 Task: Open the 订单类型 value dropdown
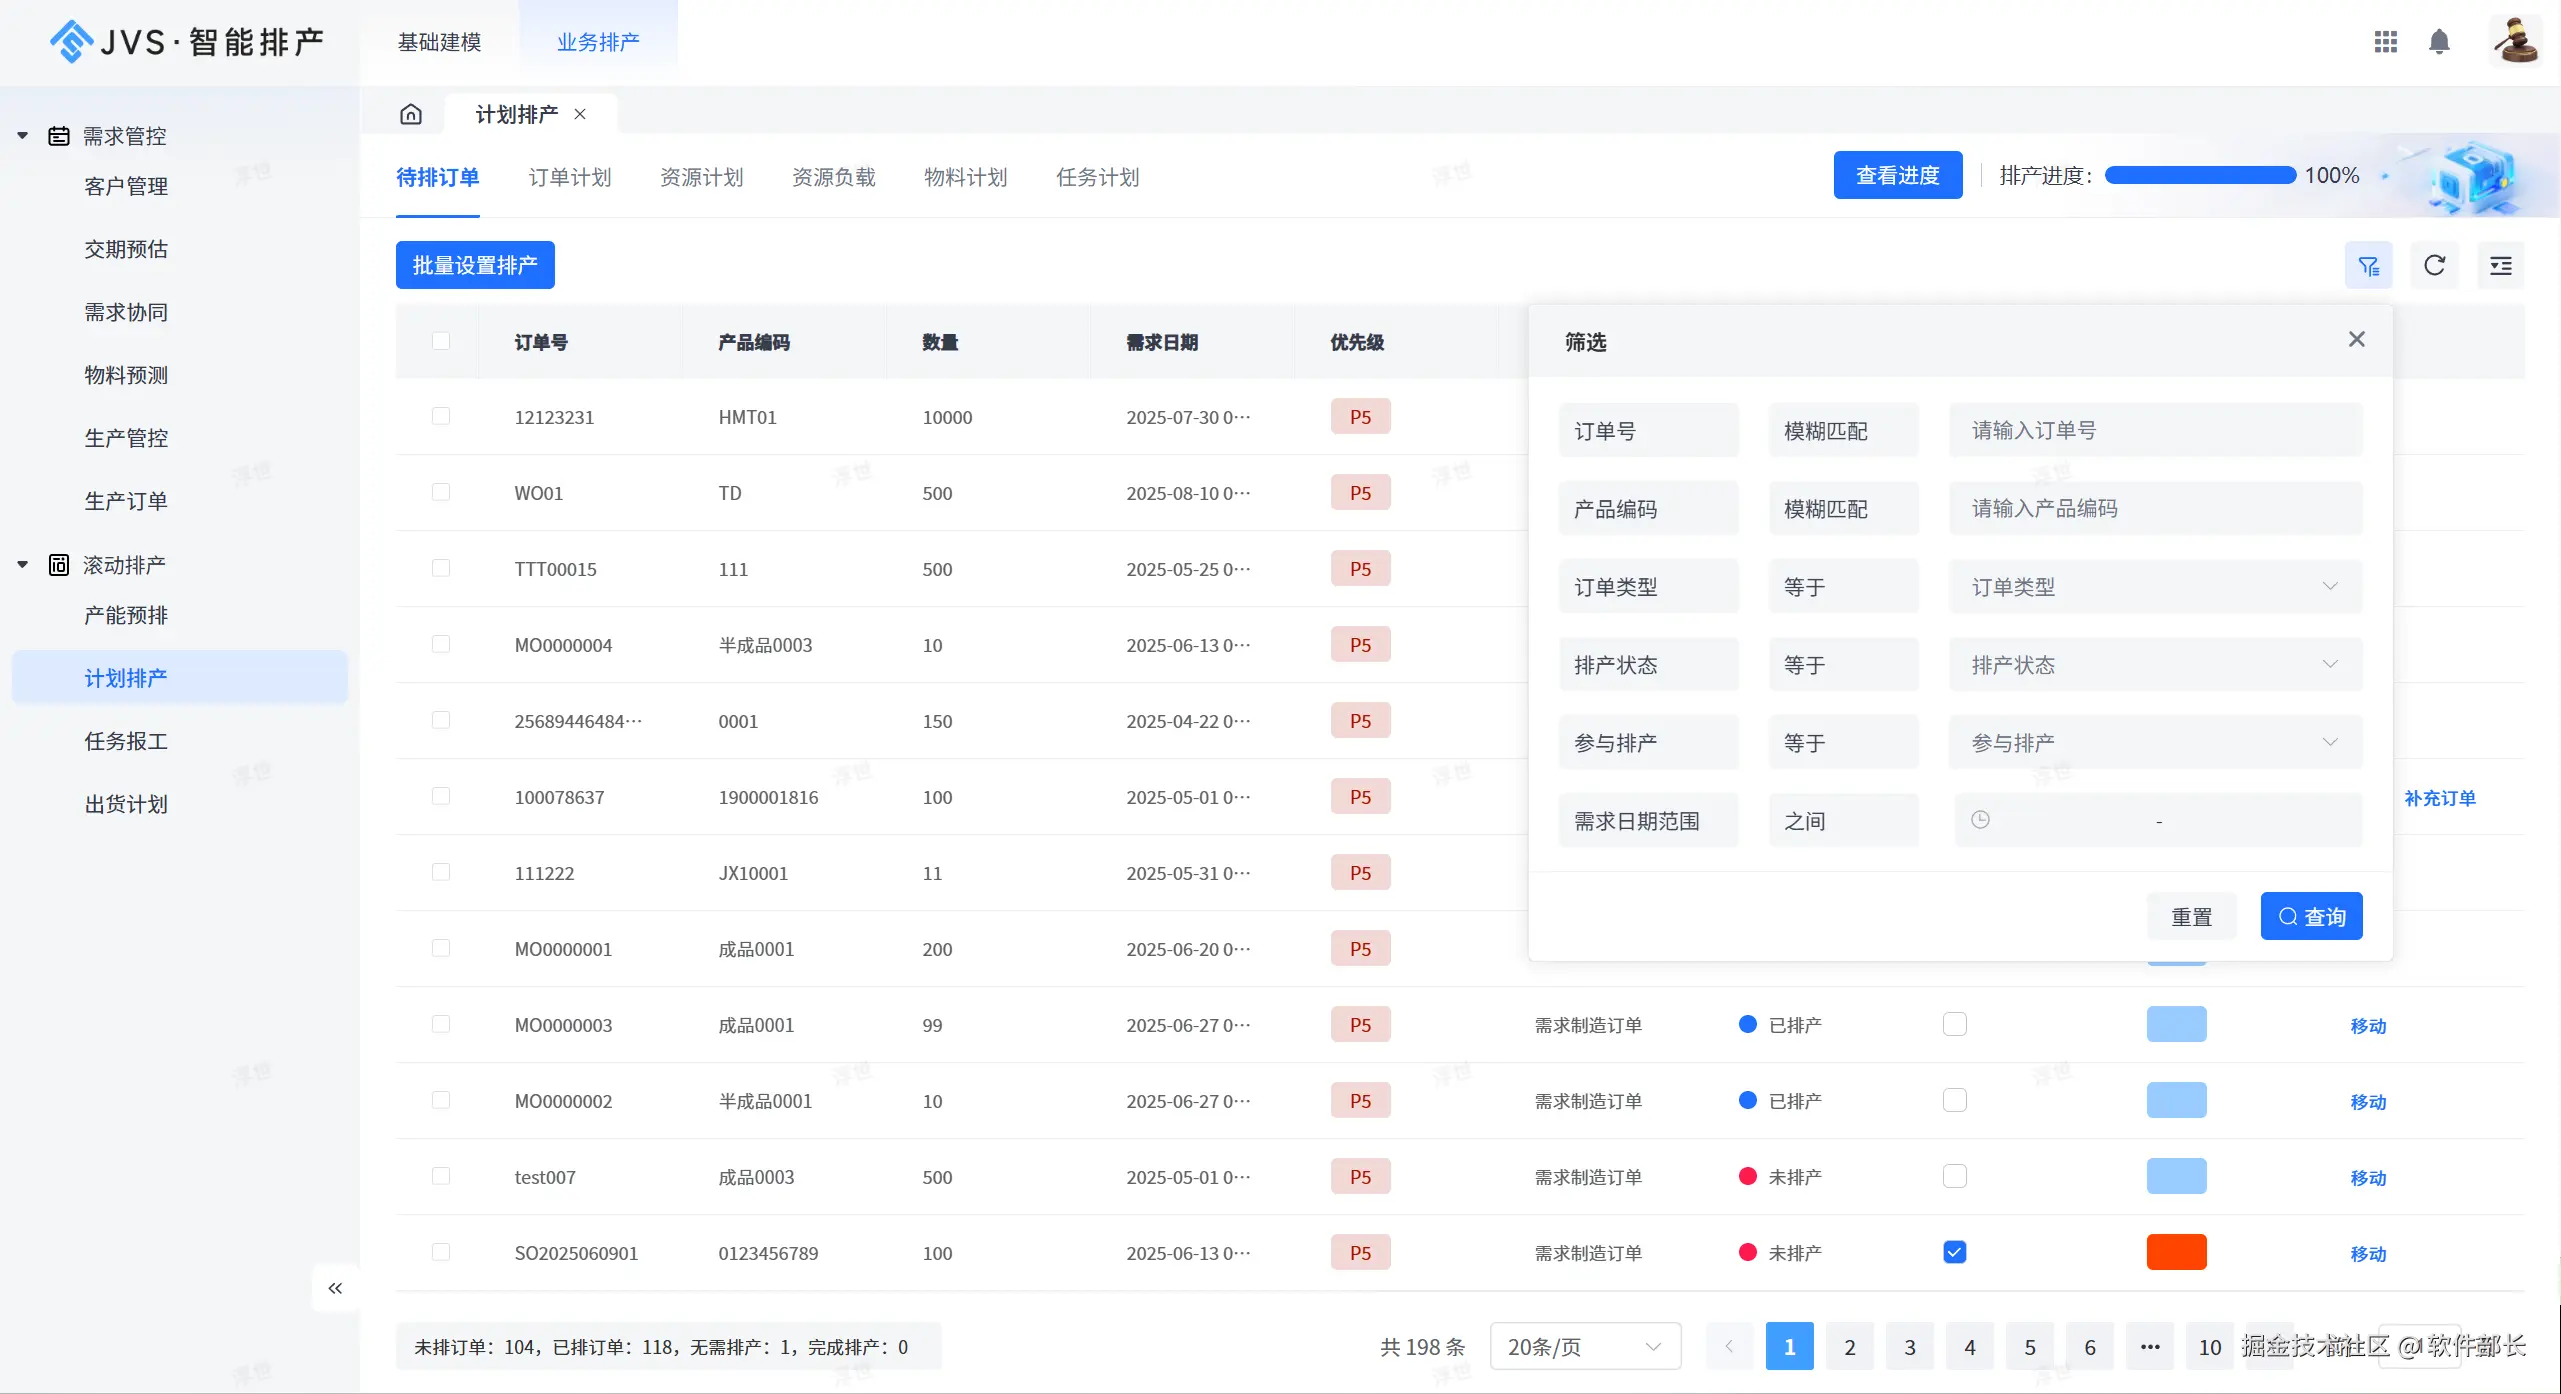pos(2155,587)
